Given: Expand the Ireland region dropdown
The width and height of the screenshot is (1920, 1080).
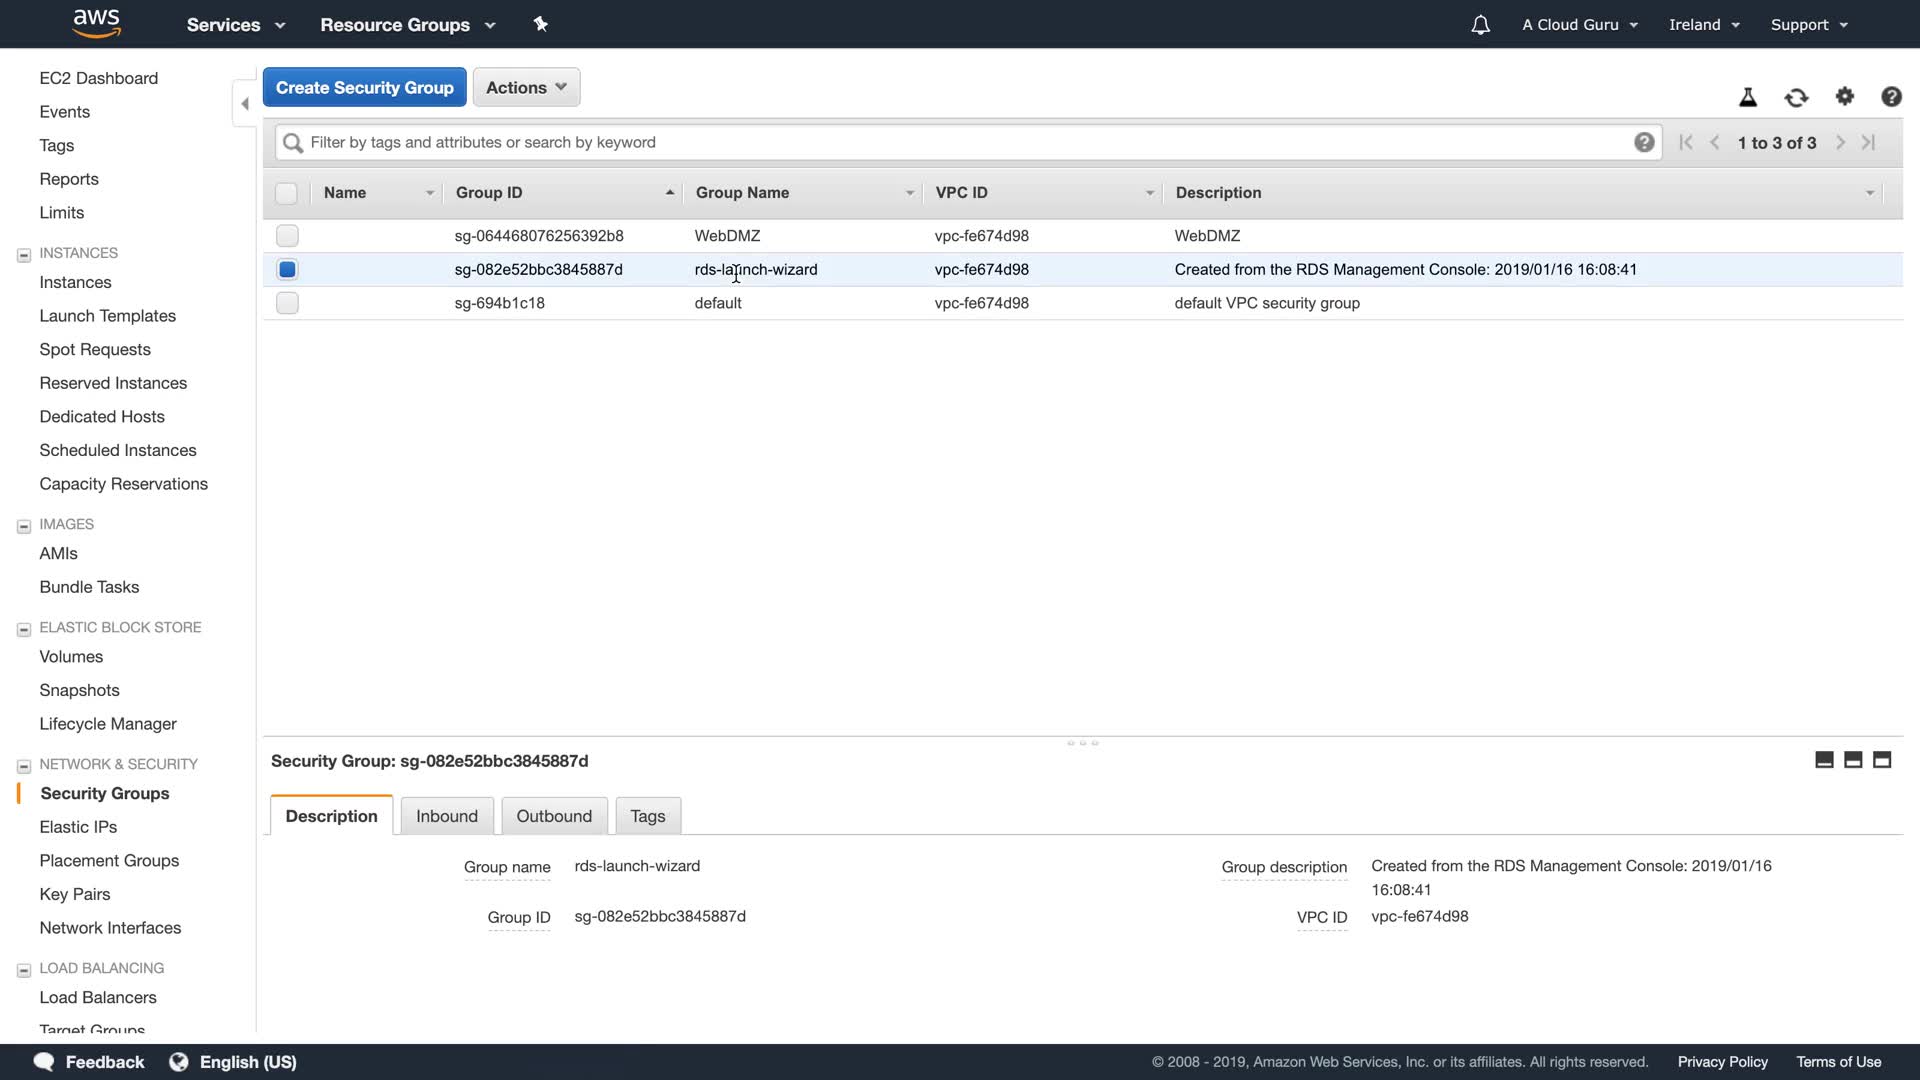Looking at the screenshot, I should point(1704,25).
